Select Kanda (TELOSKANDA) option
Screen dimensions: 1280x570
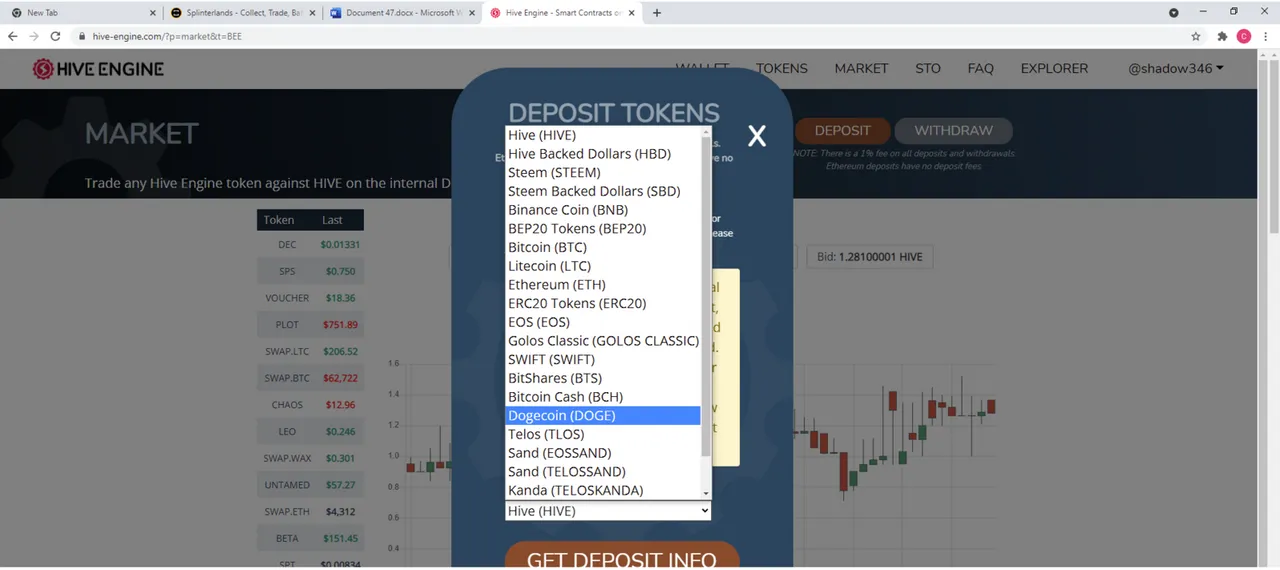click(603, 490)
